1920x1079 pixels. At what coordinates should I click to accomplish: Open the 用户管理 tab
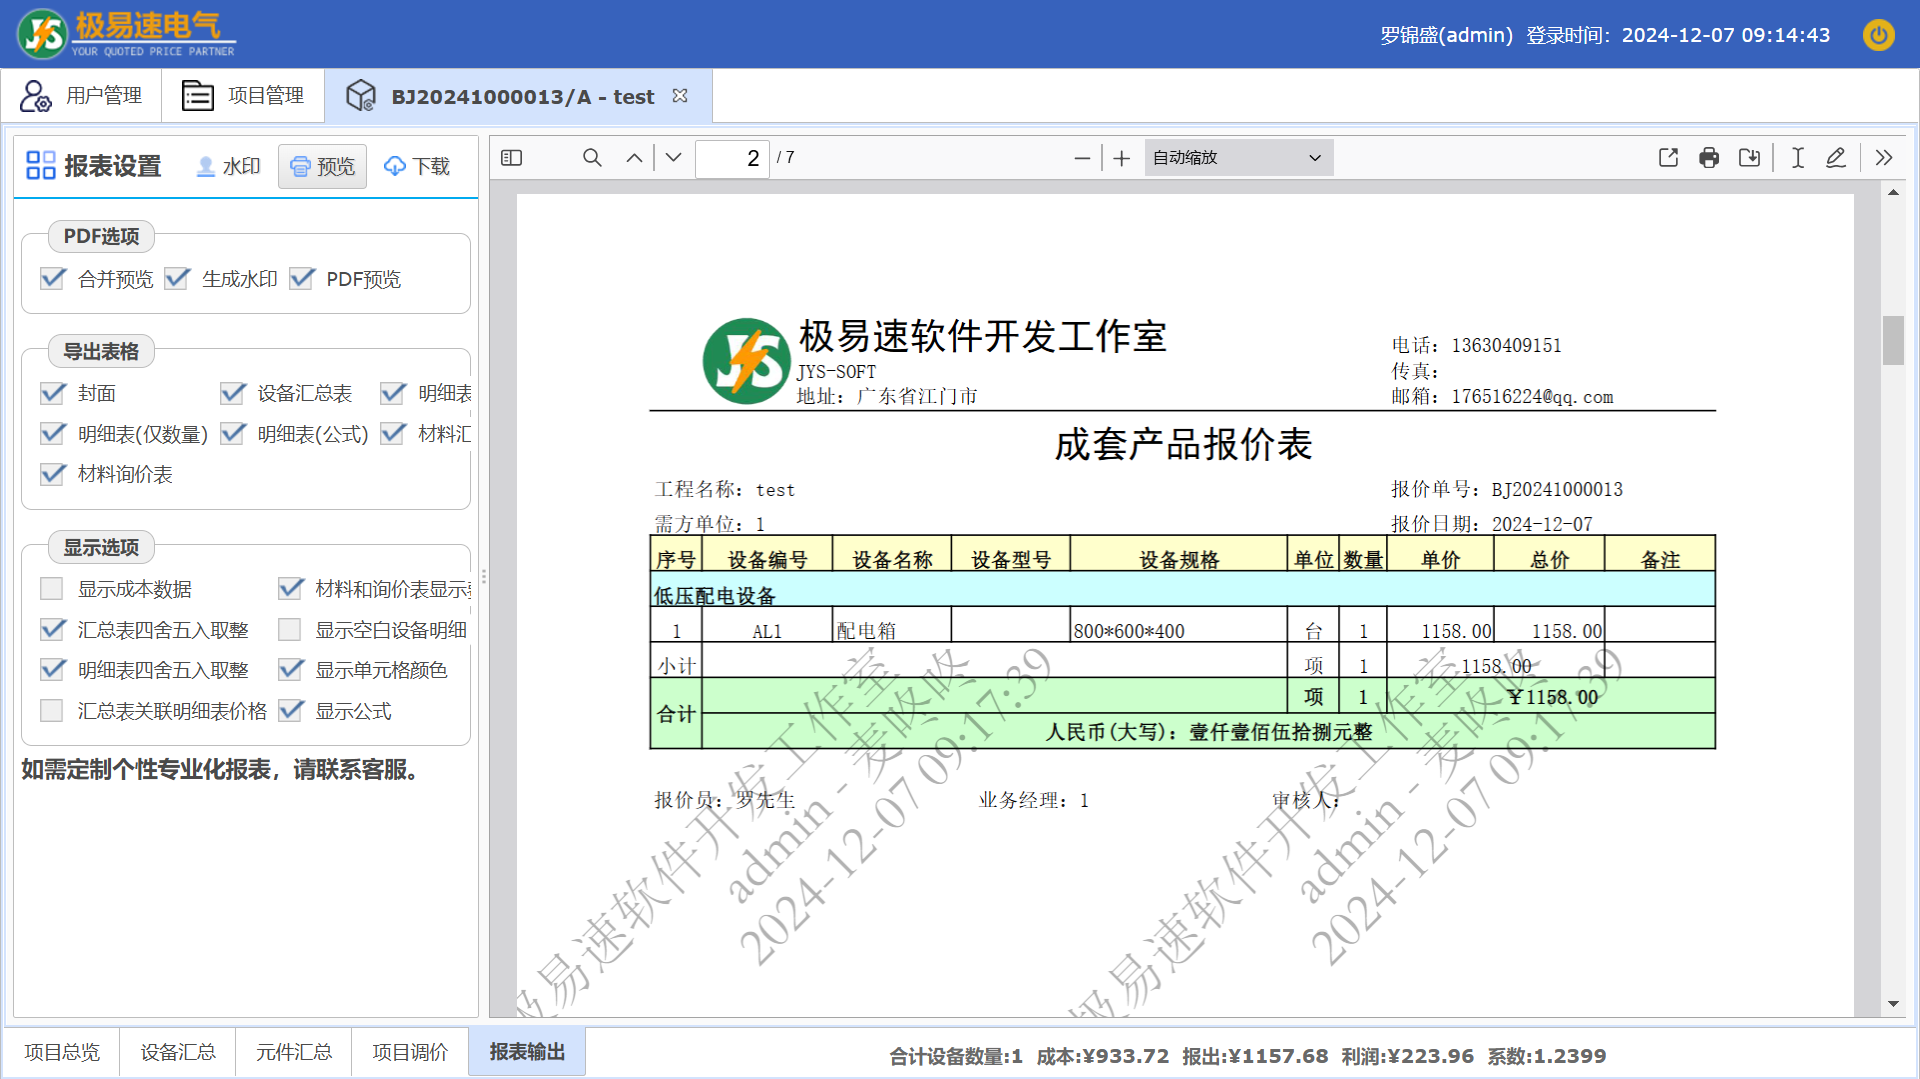coord(82,96)
